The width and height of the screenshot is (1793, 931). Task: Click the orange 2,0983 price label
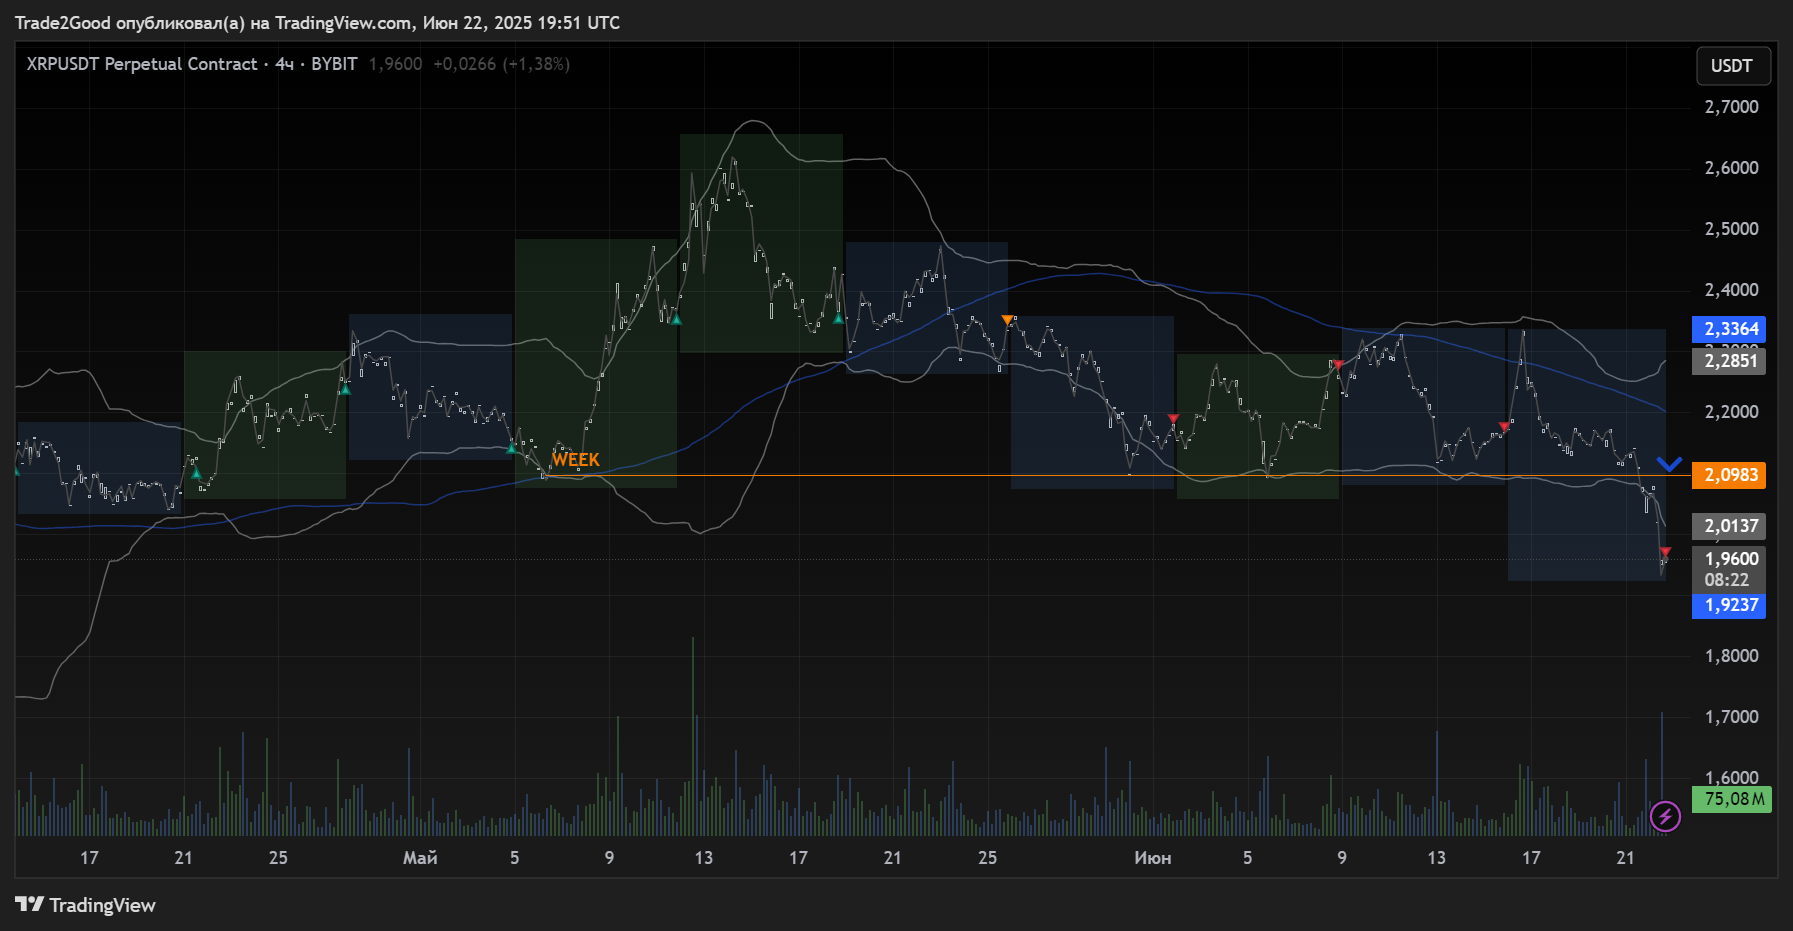click(1729, 475)
